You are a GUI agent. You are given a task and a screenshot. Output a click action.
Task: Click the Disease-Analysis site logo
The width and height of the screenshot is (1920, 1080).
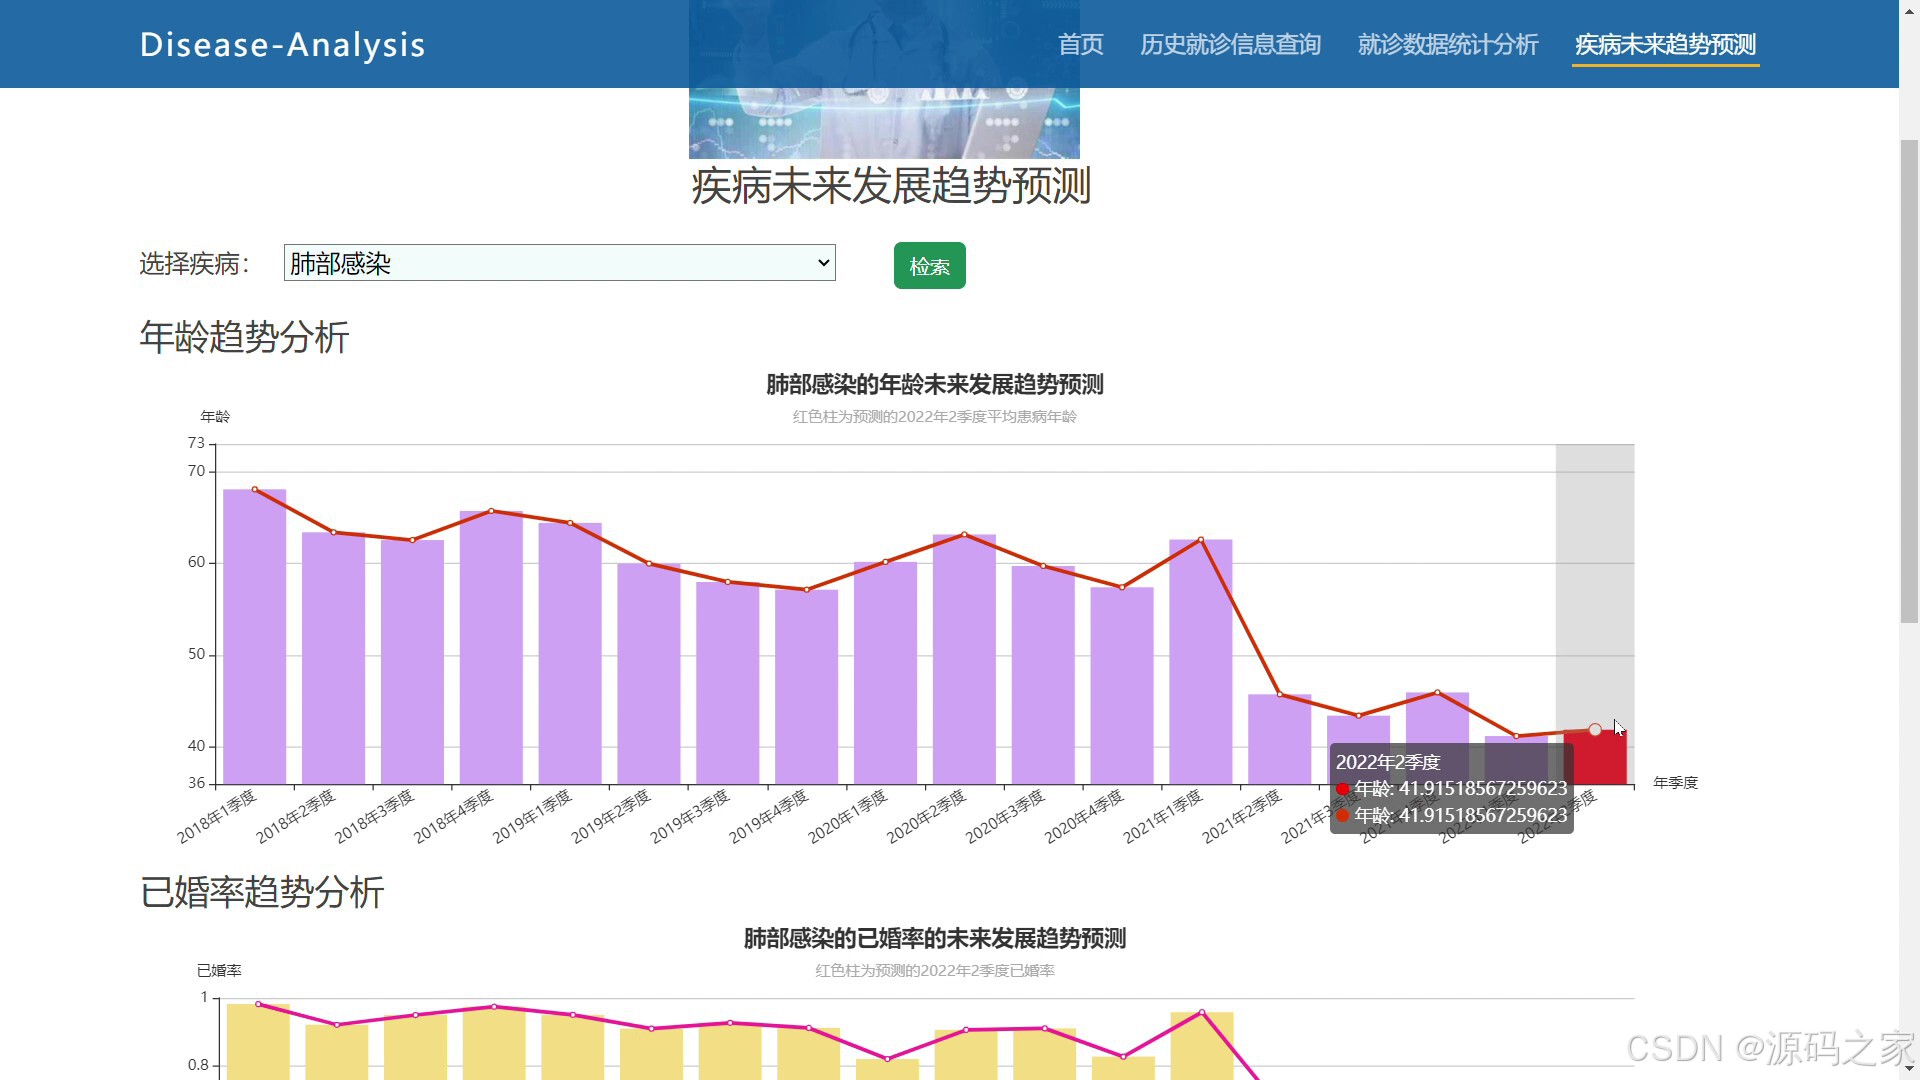point(283,45)
